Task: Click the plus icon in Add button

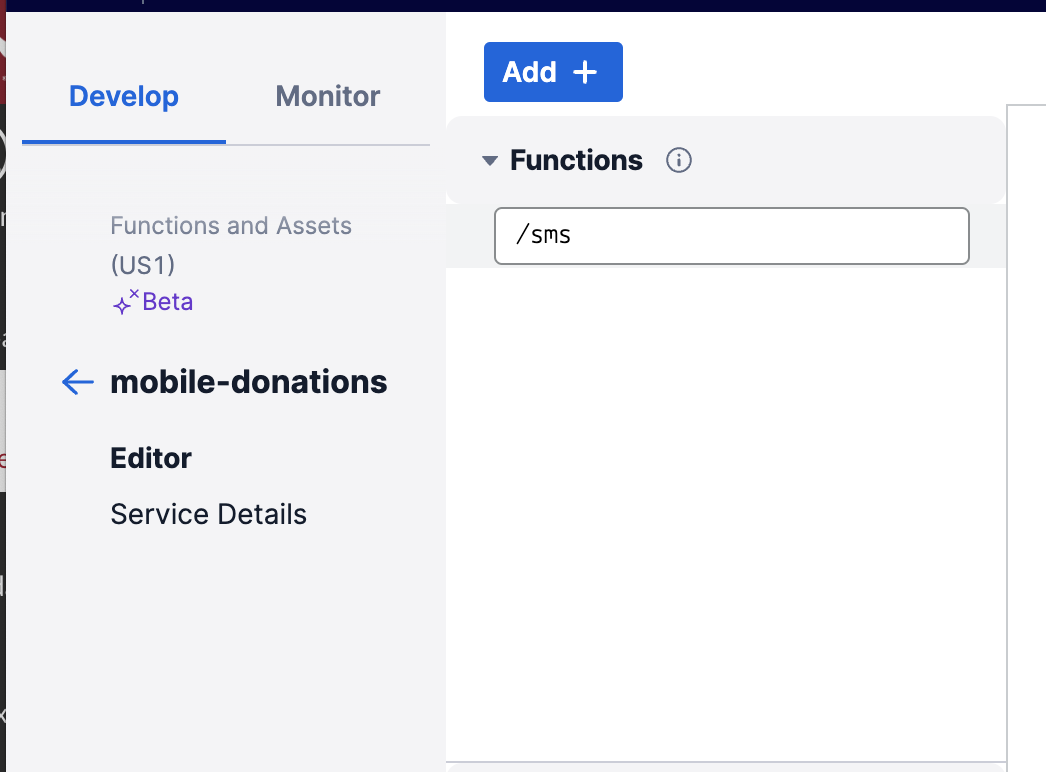Action: point(585,72)
